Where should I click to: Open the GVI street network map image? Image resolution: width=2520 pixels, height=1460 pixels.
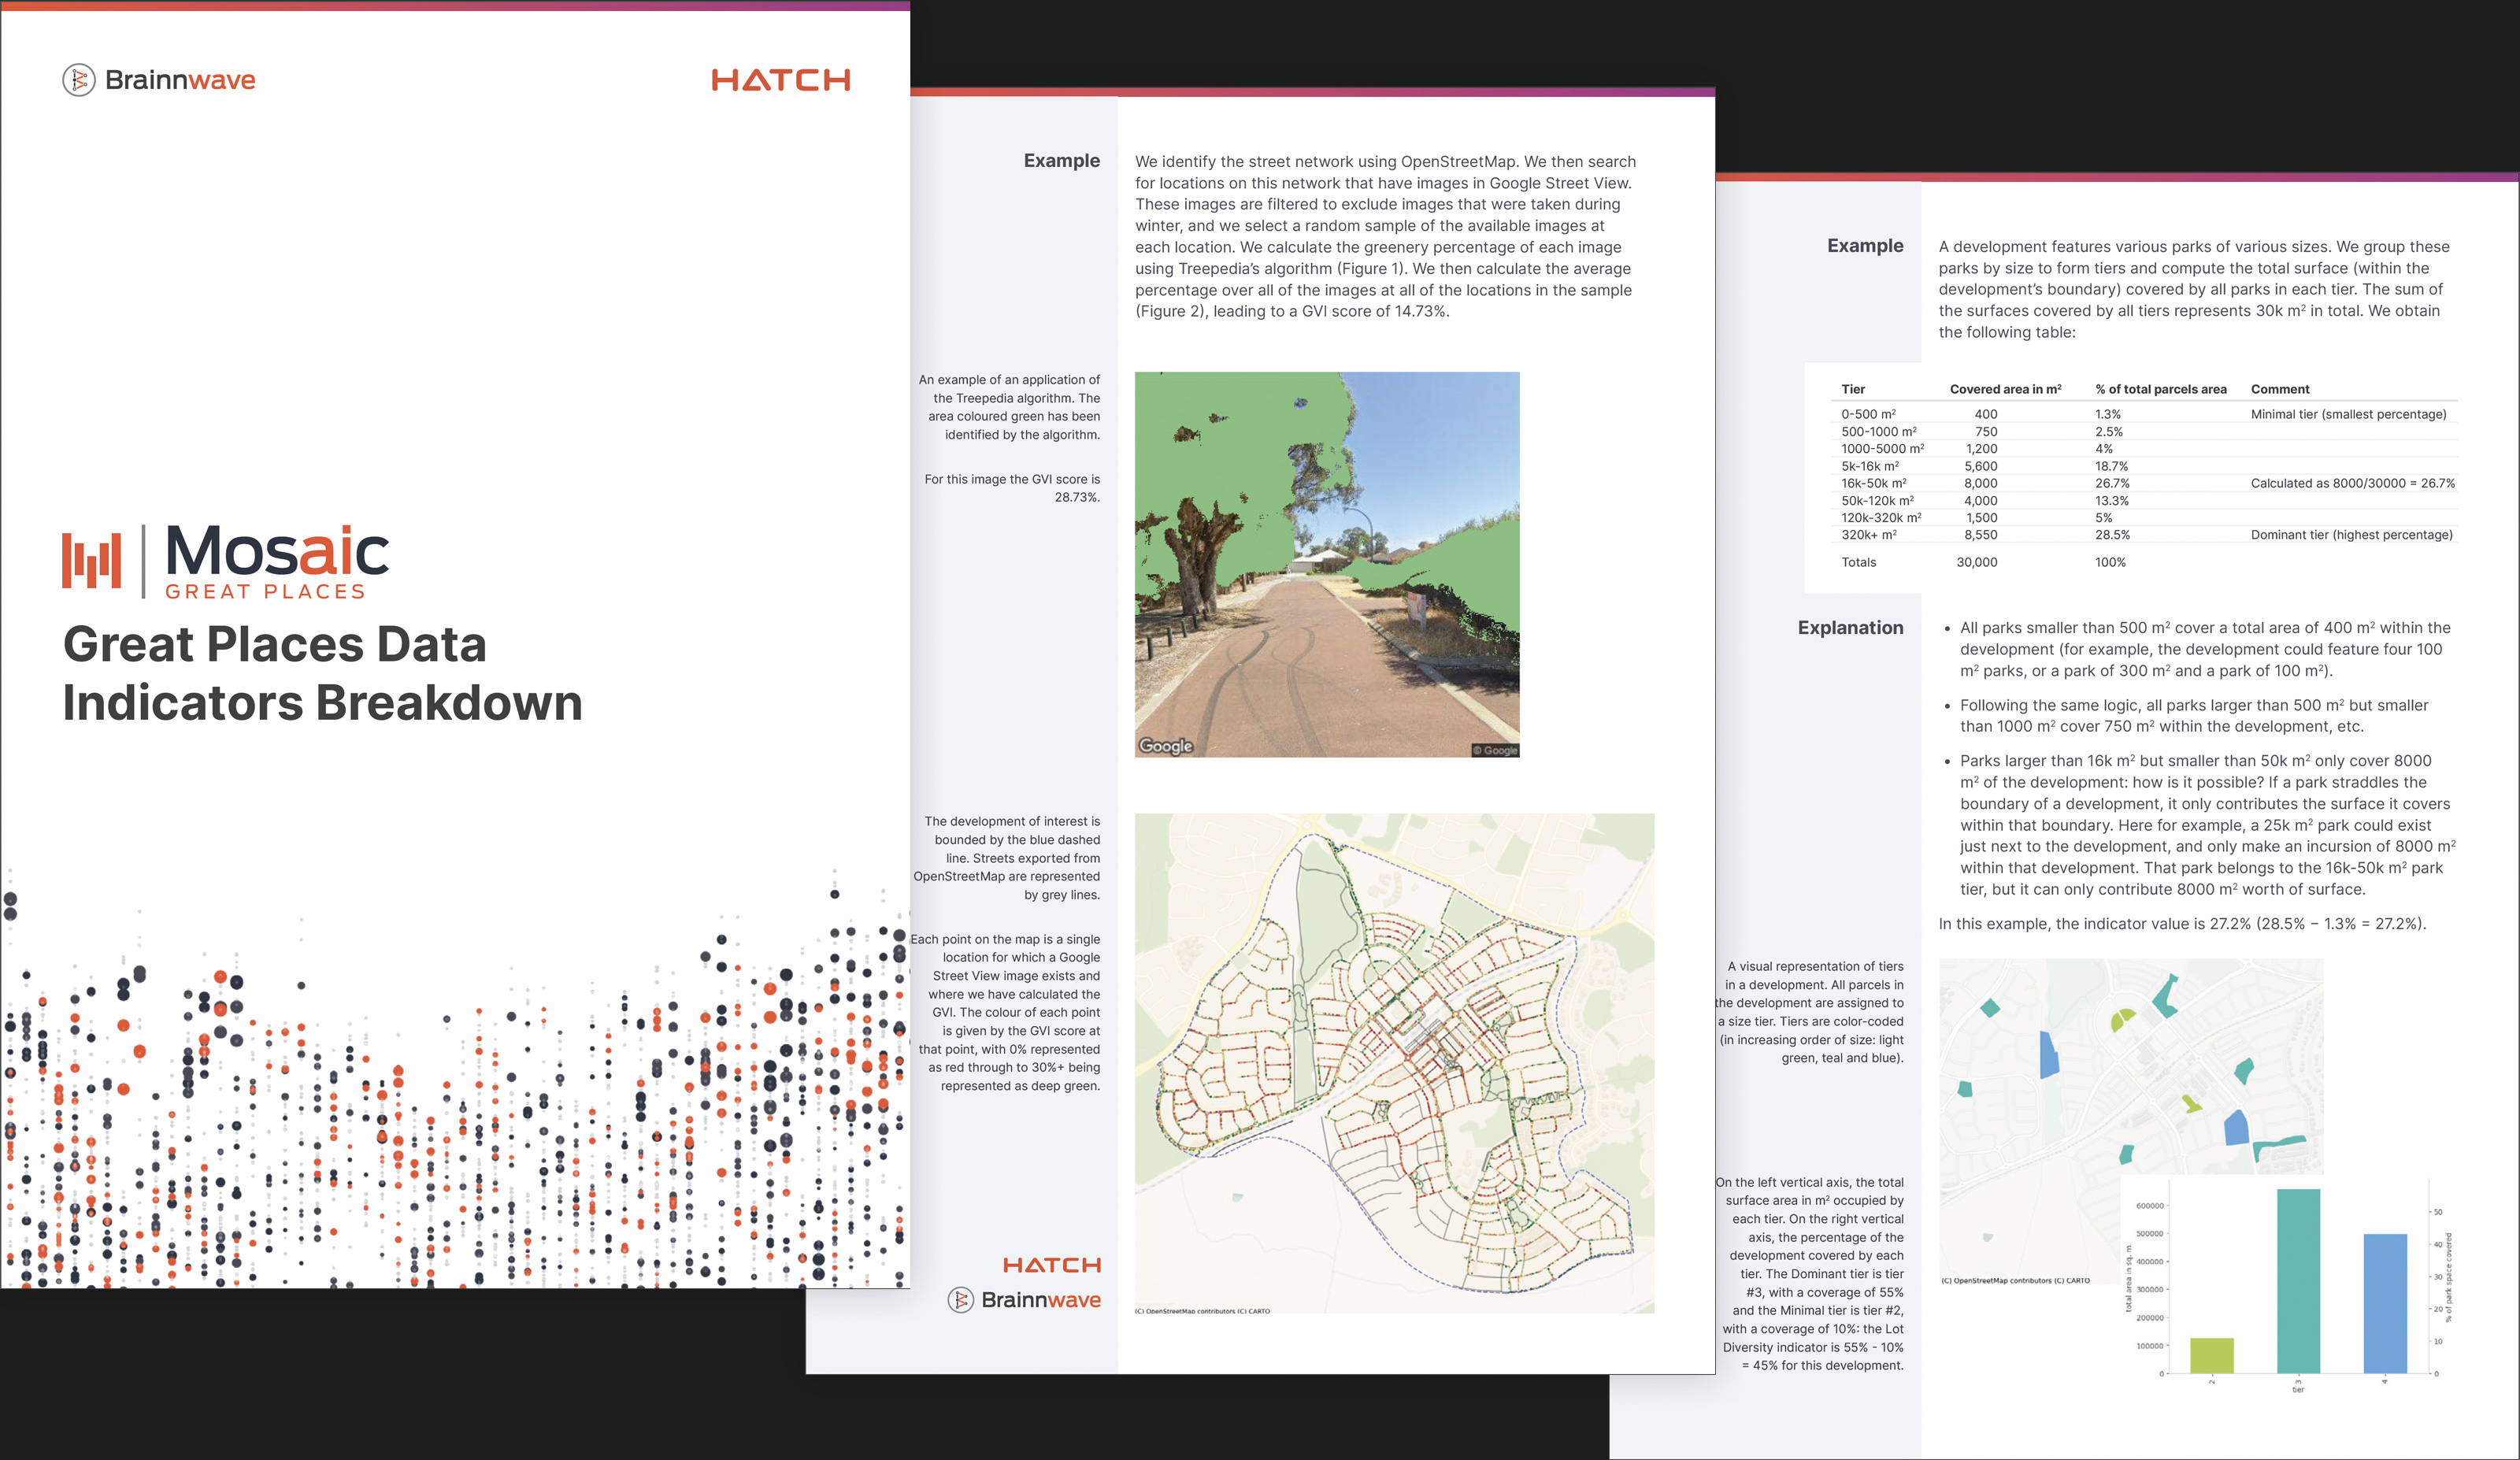[x=1394, y=1063]
